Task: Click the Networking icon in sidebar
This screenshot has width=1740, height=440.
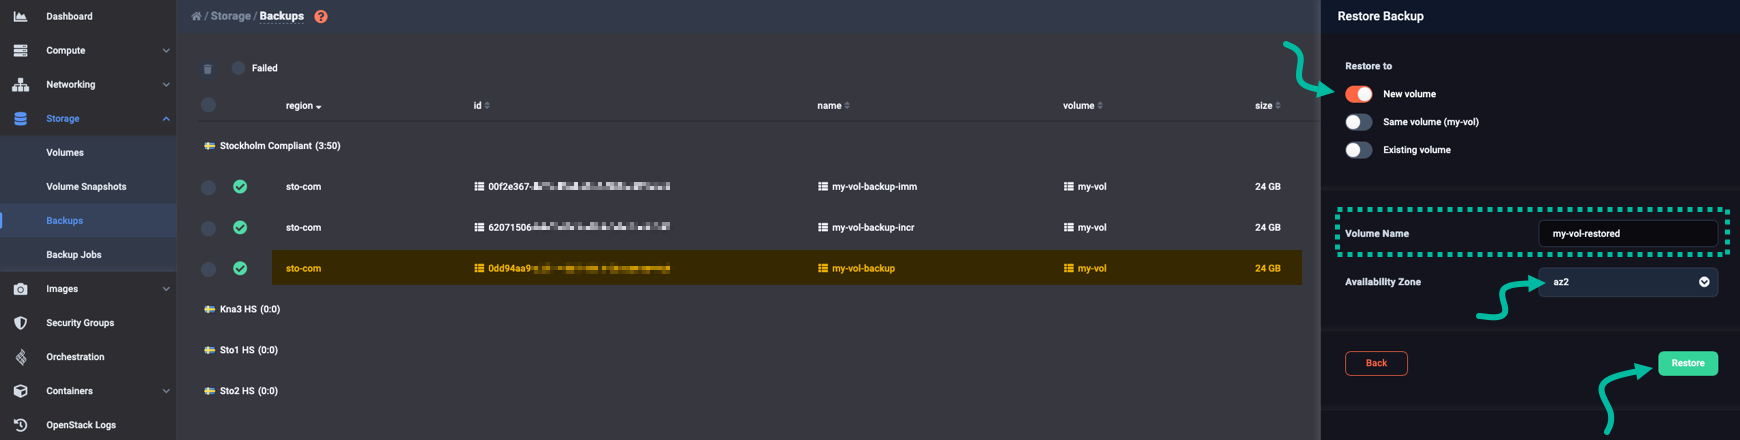Action: (20, 84)
